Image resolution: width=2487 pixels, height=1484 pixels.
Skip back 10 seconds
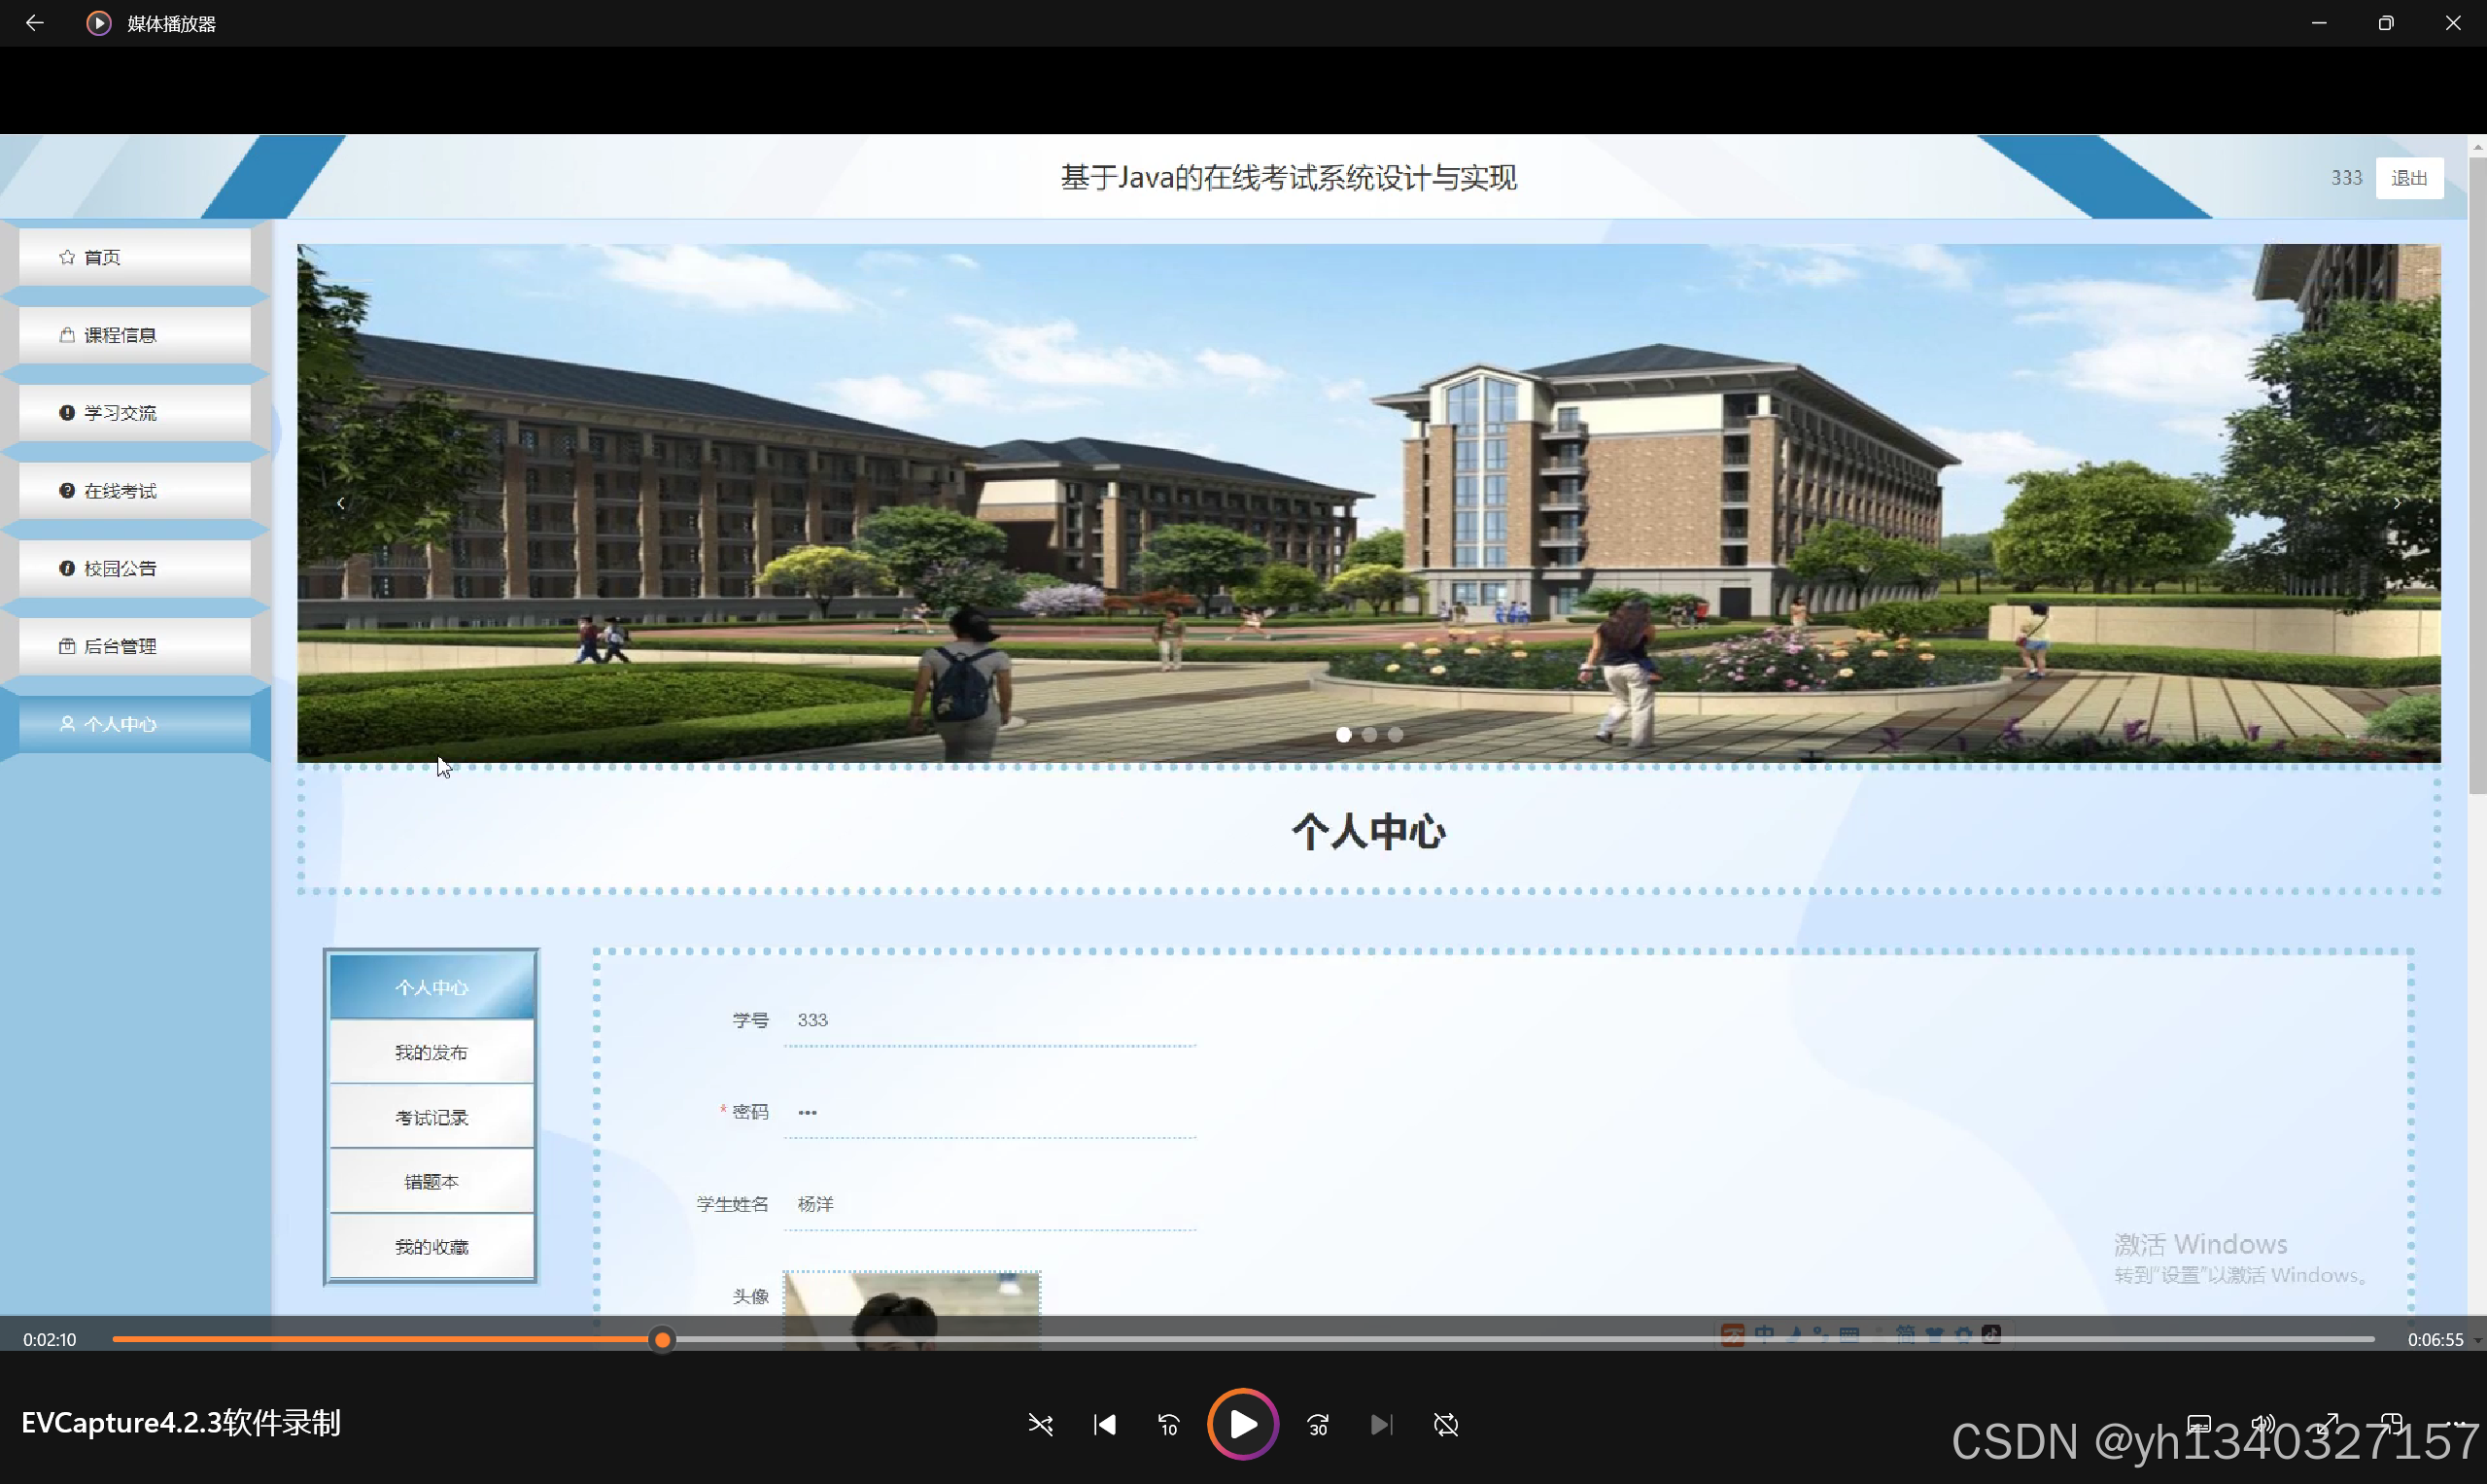point(1168,1424)
